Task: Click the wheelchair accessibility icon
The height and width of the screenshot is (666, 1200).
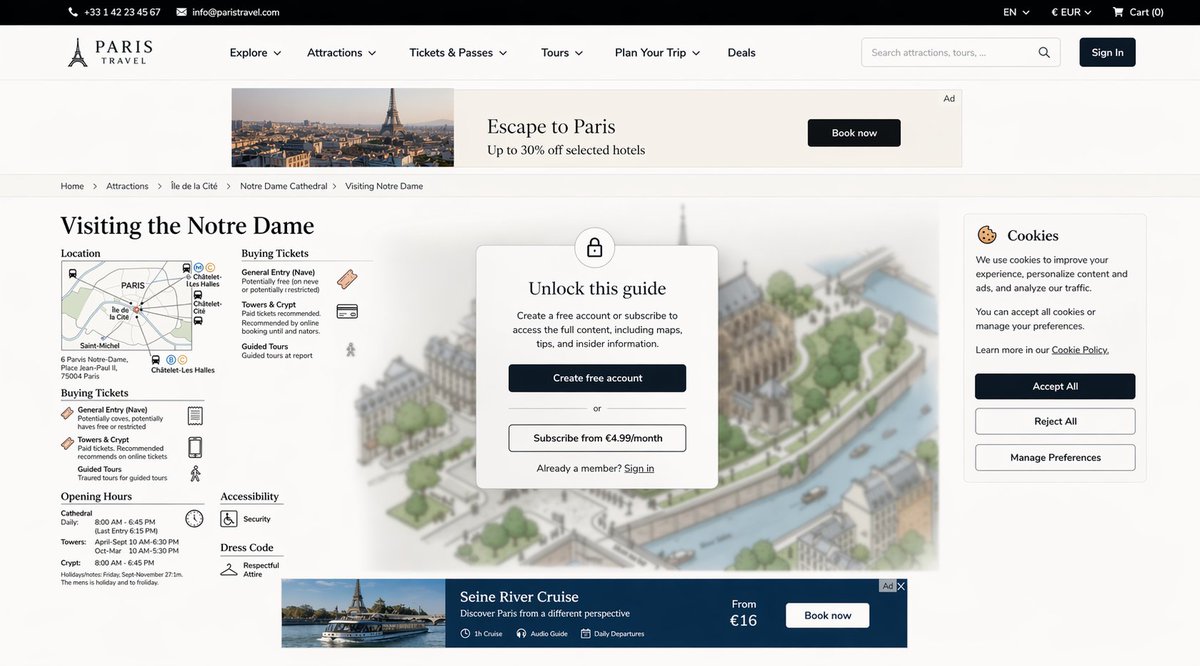Action: point(229,519)
